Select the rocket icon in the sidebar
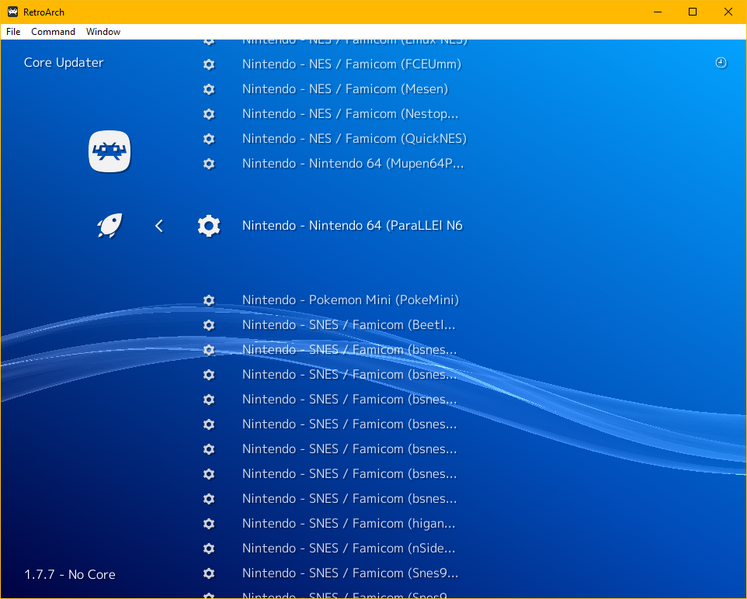The height and width of the screenshot is (599, 747). pos(109,226)
